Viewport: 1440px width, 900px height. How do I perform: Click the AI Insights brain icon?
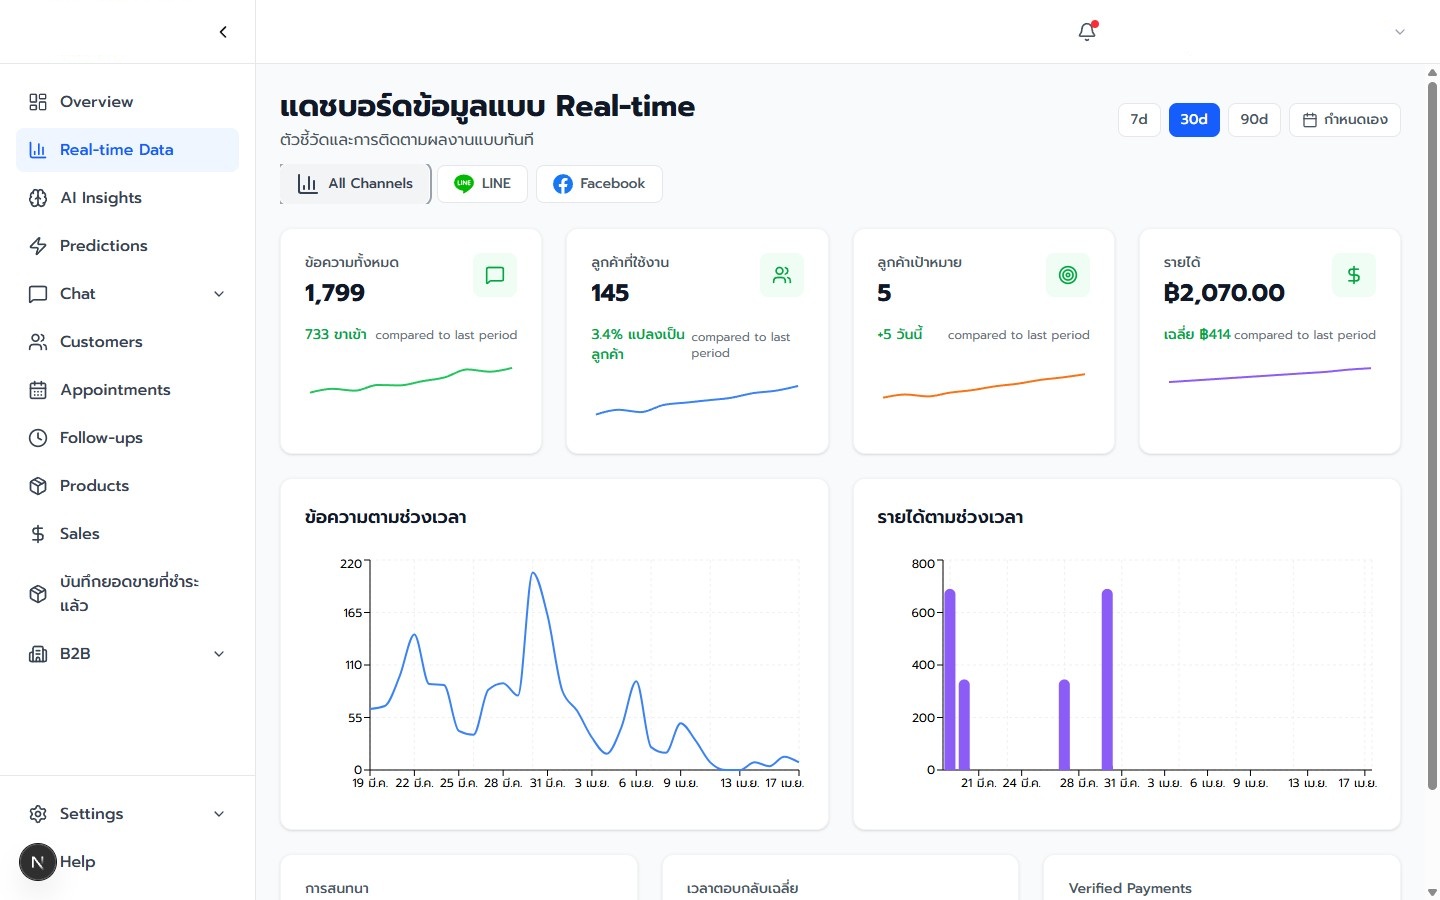click(38, 198)
